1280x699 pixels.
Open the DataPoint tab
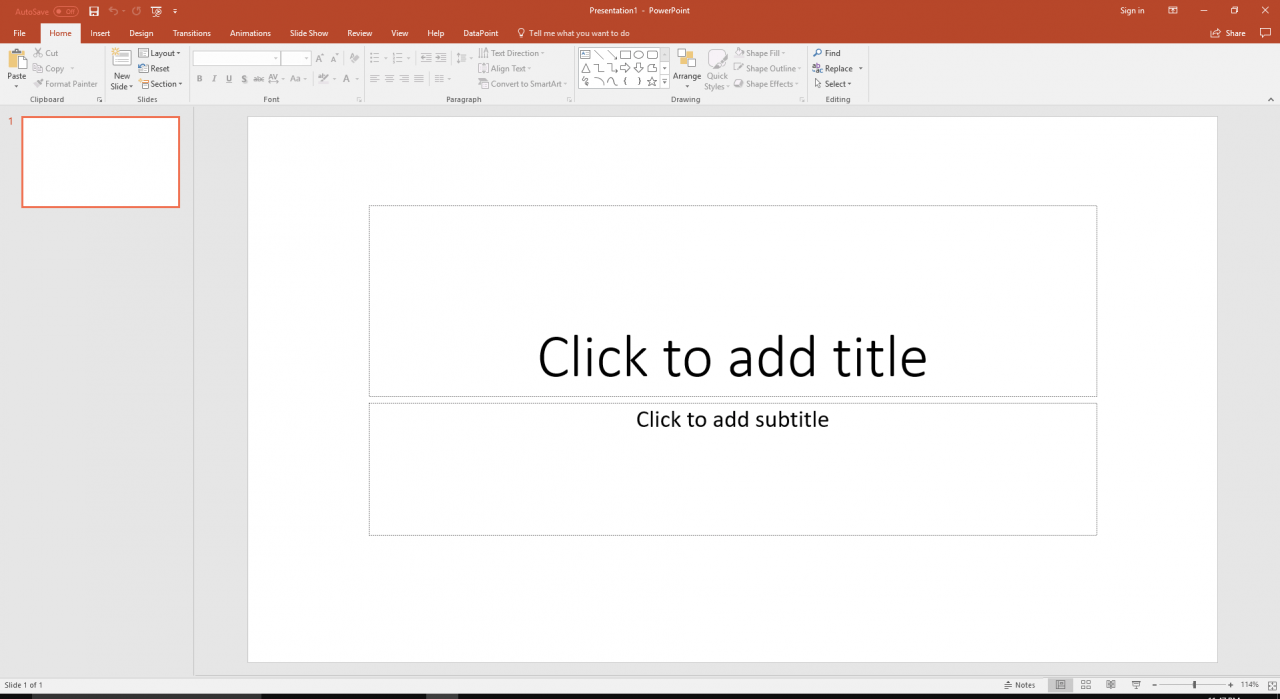tap(480, 33)
